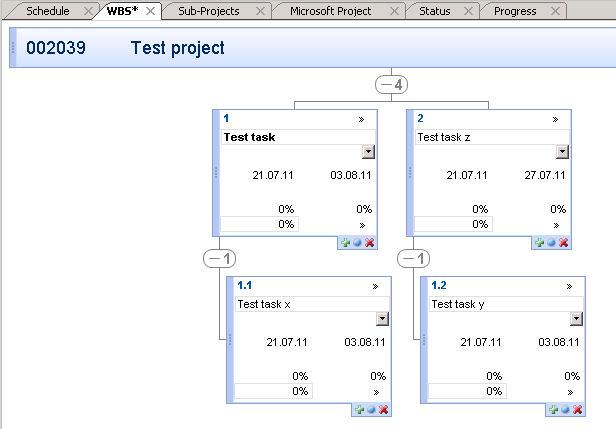Screen dimensions: 616x429
Task: Close the Progress tab
Action: pyautogui.click(x=556, y=11)
